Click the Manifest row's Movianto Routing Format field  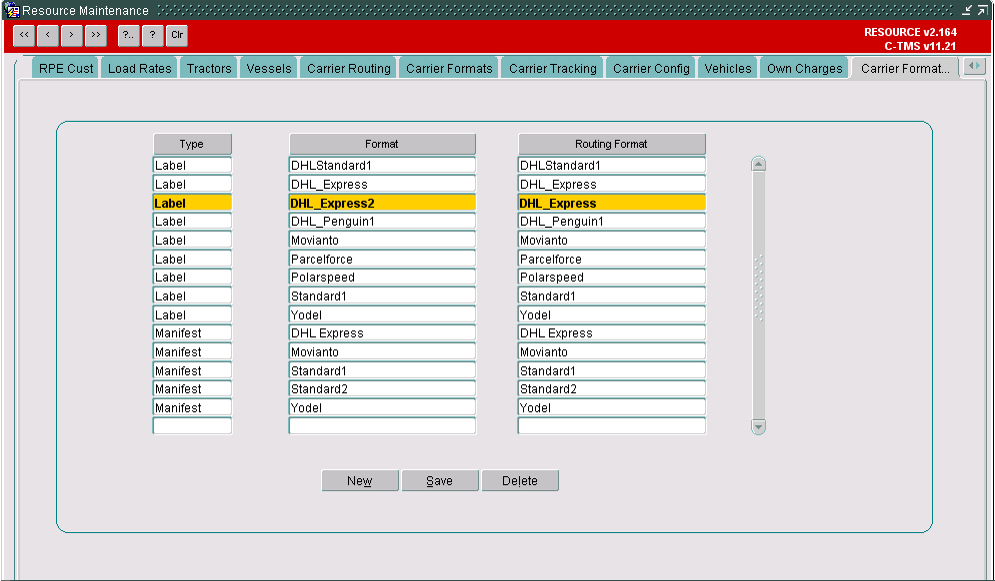(x=612, y=352)
